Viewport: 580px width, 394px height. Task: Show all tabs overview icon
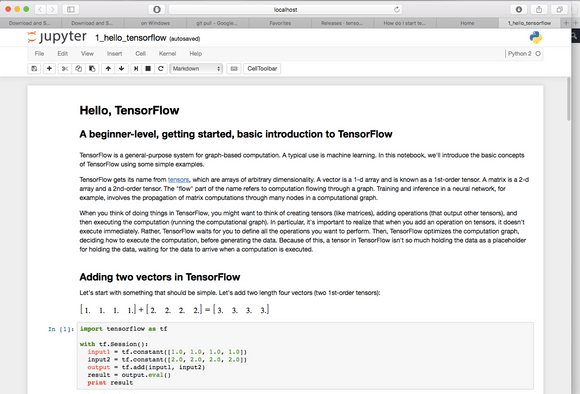tap(559, 9)
